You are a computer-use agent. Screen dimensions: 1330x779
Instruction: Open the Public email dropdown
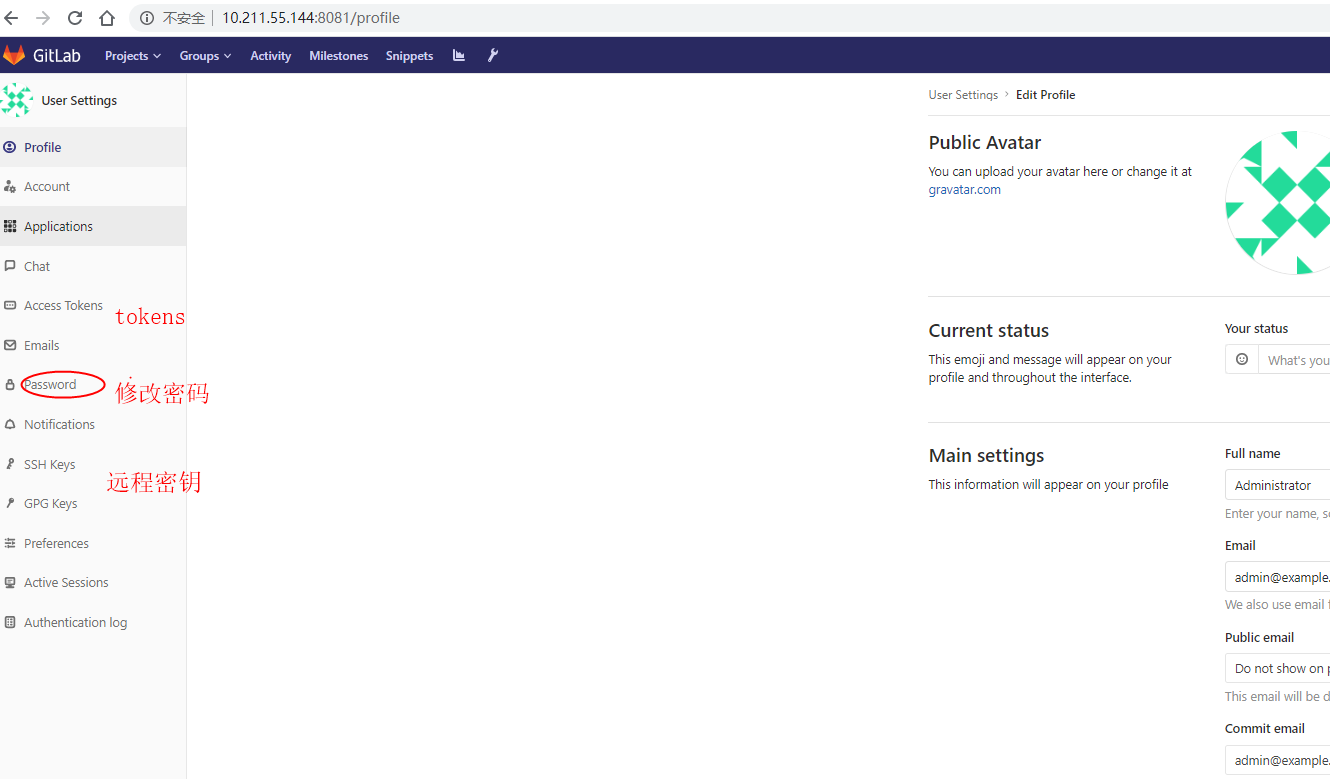click(1278, 668)
